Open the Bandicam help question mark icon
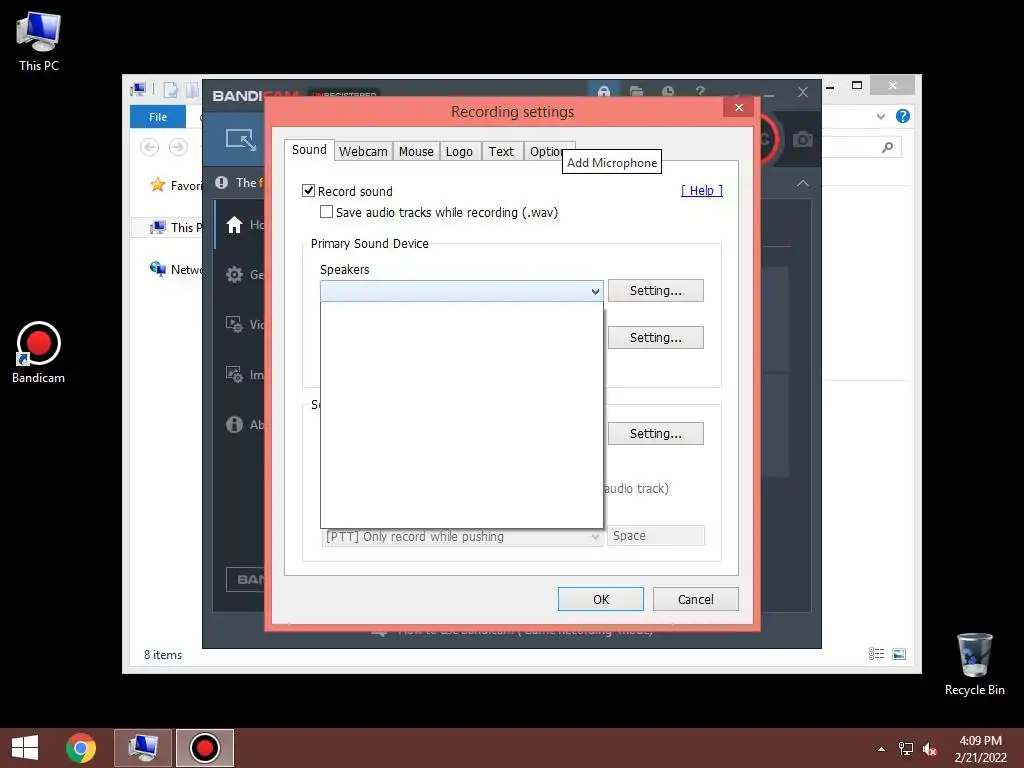The height and width of the screenshot is (768, 1024). 700,91
